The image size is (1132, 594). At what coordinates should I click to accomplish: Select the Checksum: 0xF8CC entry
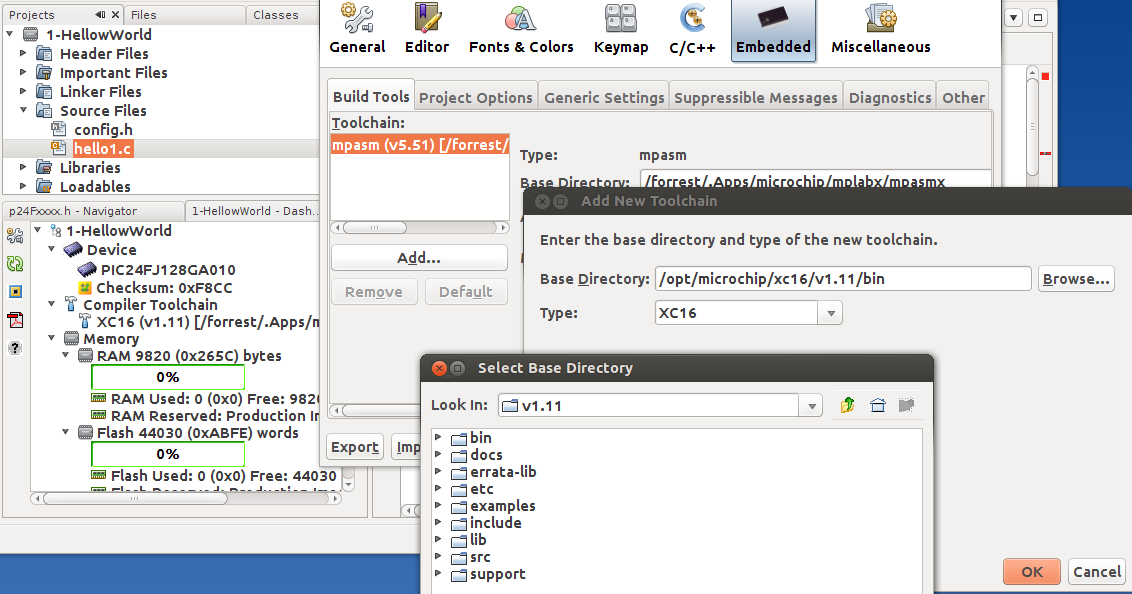157,287
